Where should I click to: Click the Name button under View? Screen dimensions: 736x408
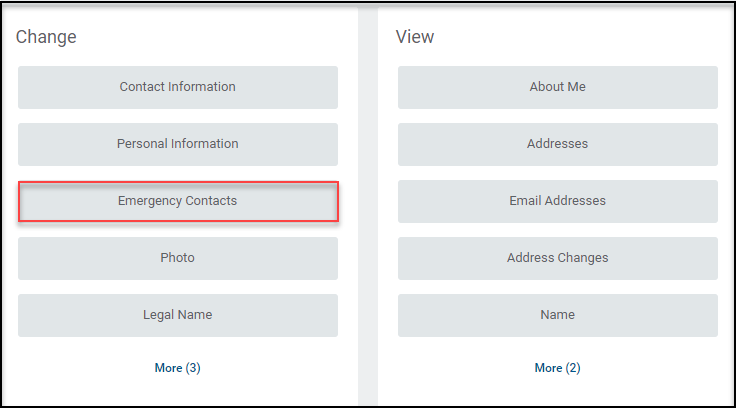pyautogui.click(x=558, y=315)
